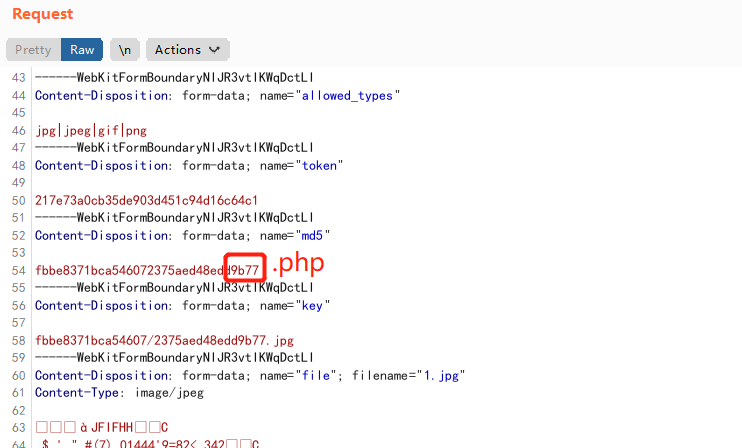Click the key path value ending in .jpg

(164, 341)
